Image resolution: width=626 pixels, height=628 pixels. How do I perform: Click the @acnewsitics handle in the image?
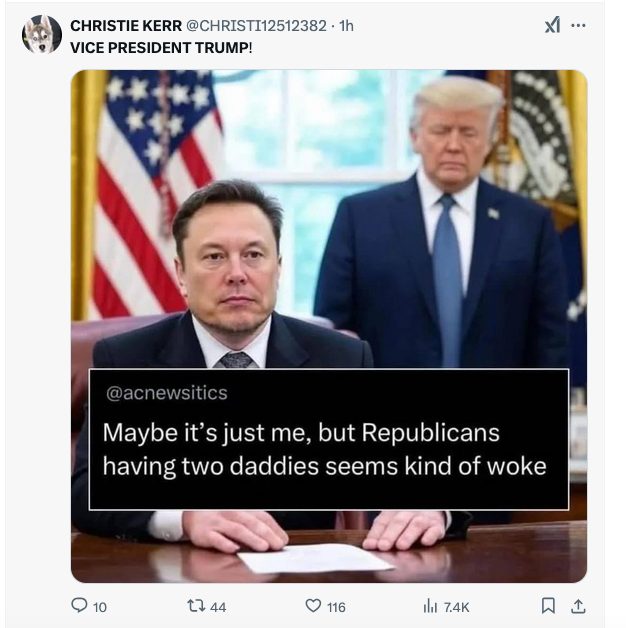click(167, 393)
